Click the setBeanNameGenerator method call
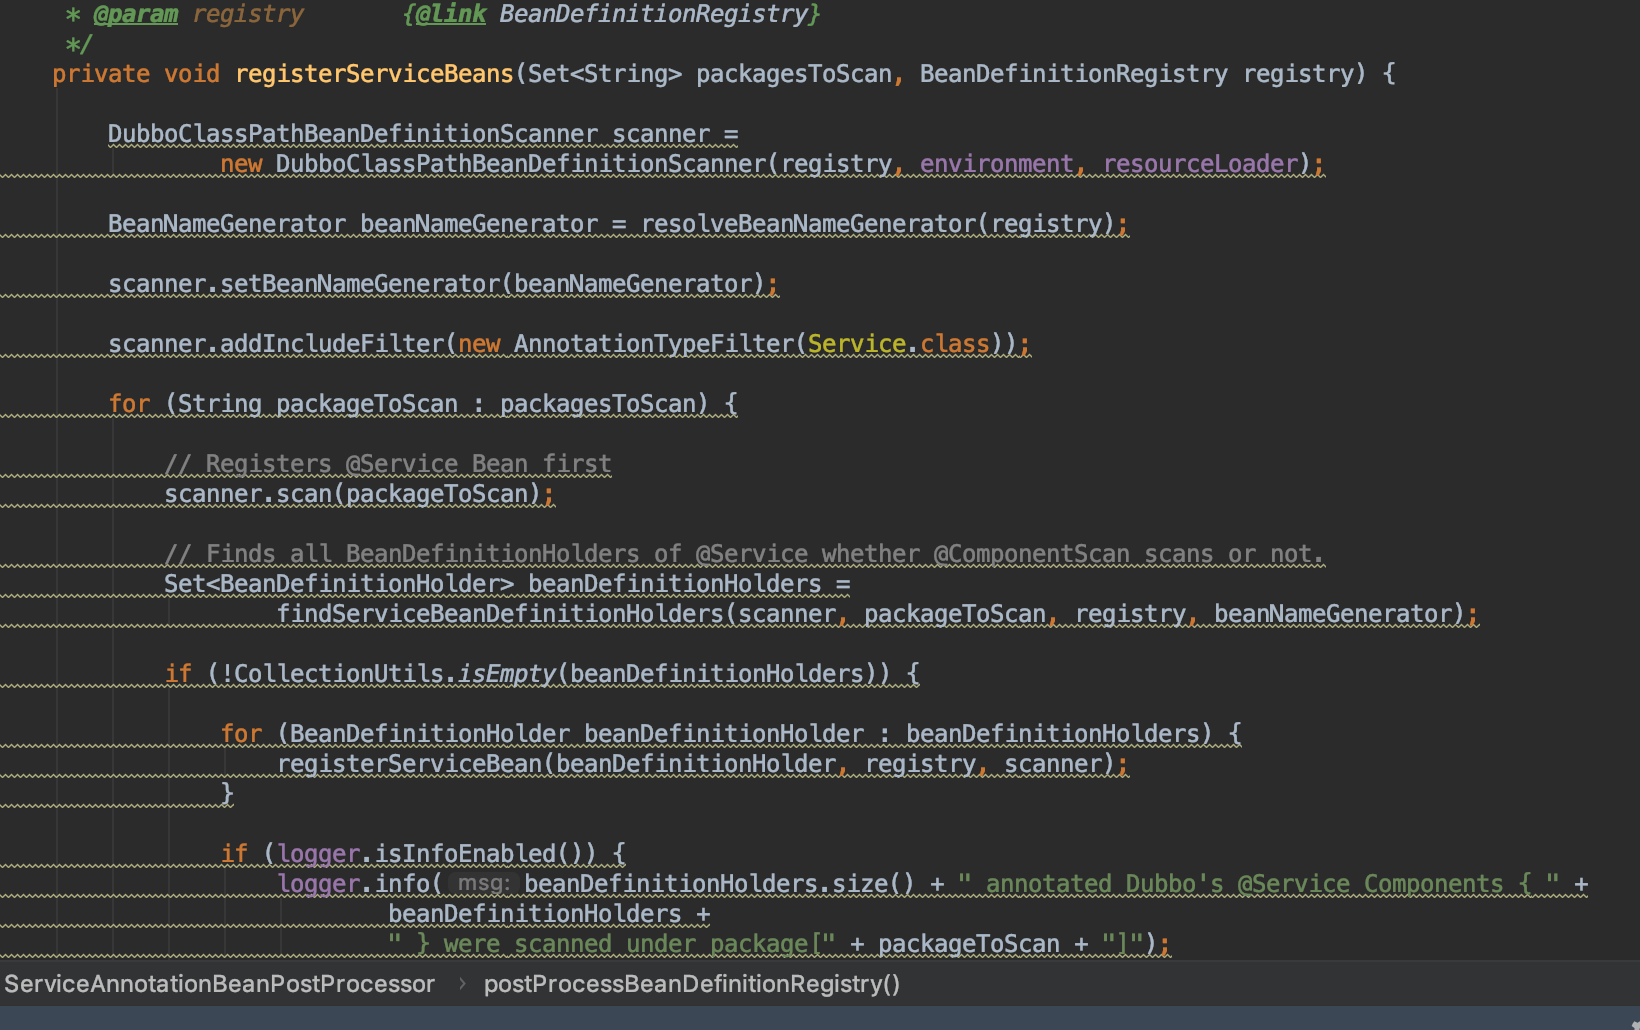Screen dimensions: 1640x1030 tap(360, 284)
